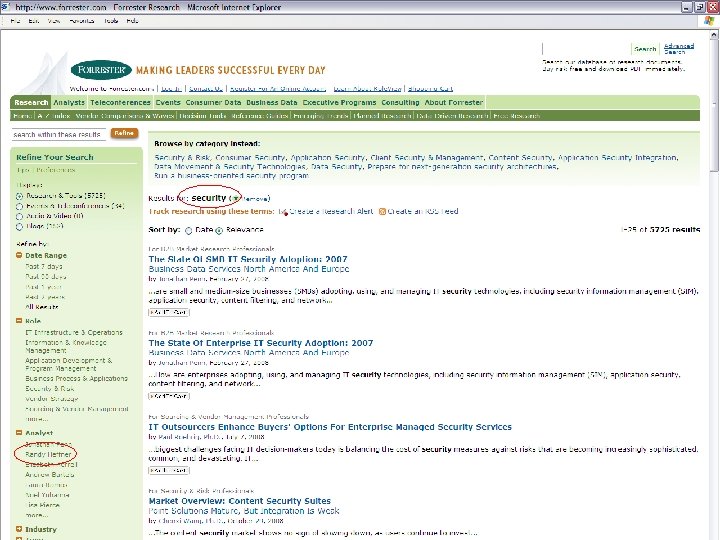The width and height of the screenshot is (720, 540).
Task: Click the Search button at top right
Action: tap(645, 49)
